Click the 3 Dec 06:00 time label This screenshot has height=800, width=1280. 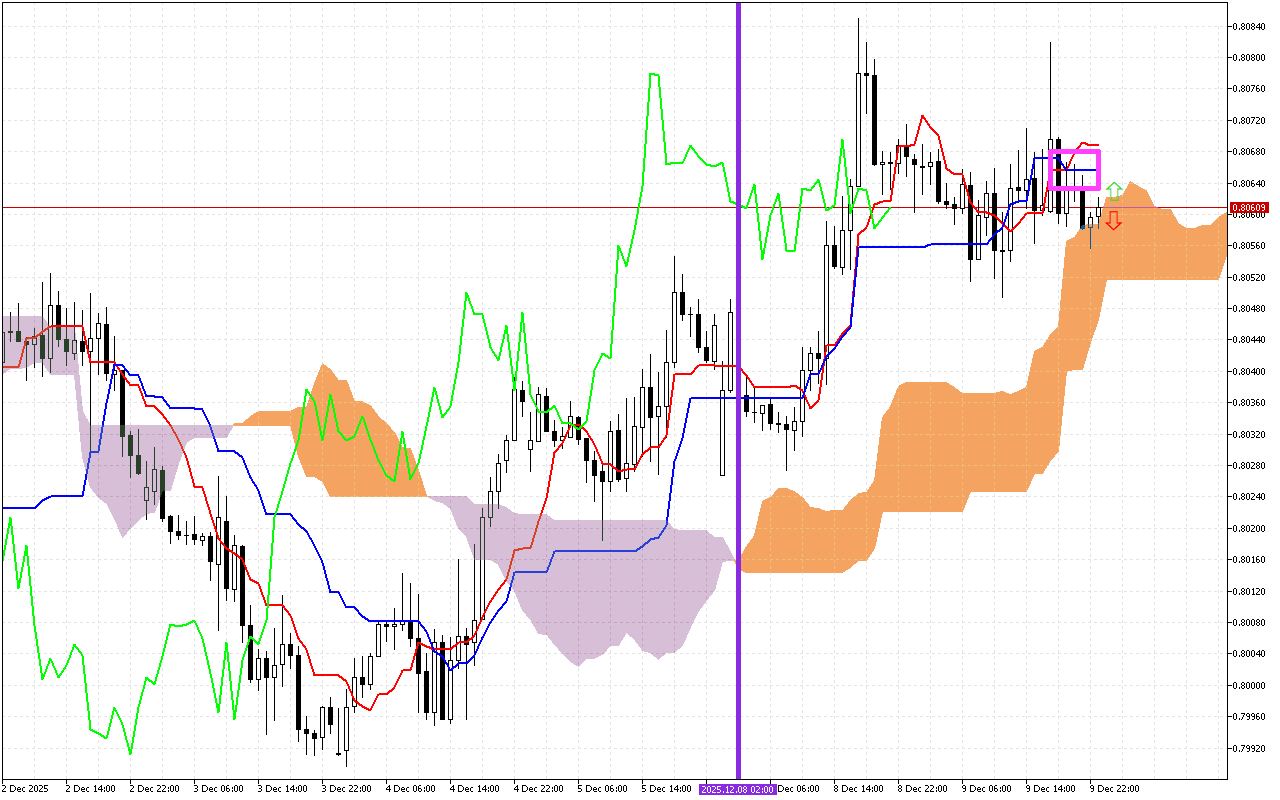[218, 788]
